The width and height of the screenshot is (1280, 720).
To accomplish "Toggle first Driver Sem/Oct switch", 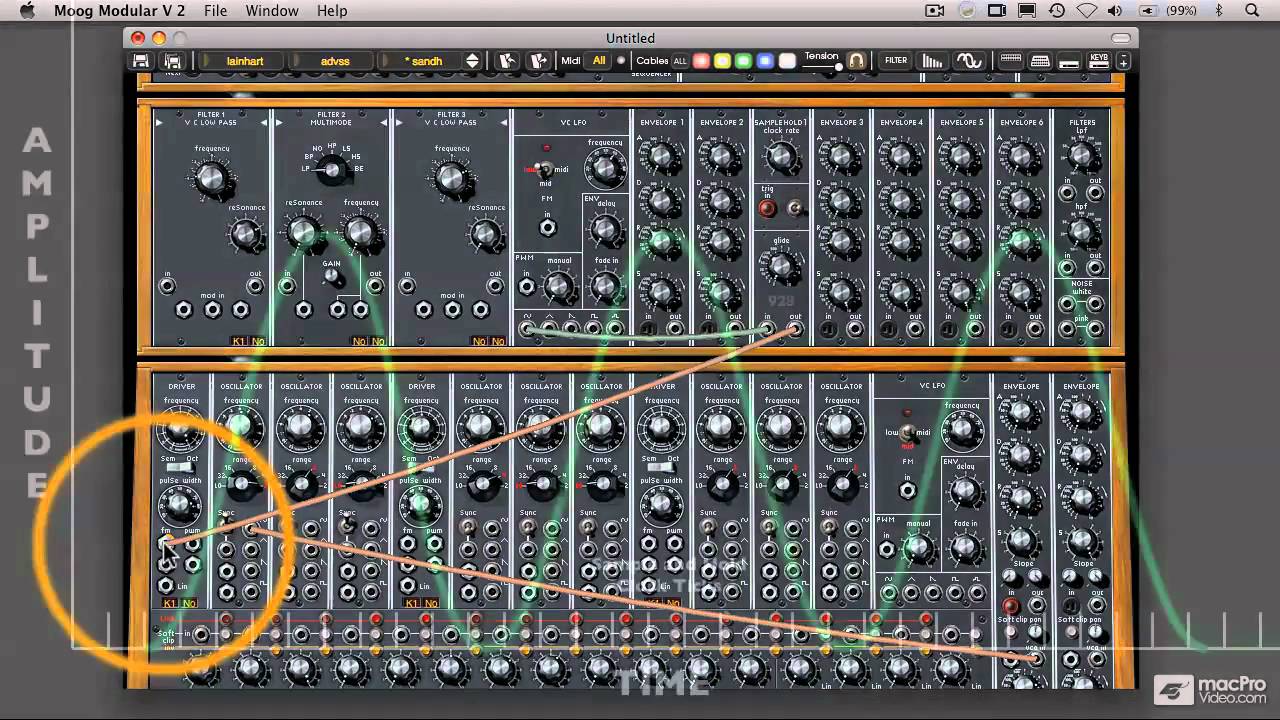I will pyautogui.click(x=180, y=467).
